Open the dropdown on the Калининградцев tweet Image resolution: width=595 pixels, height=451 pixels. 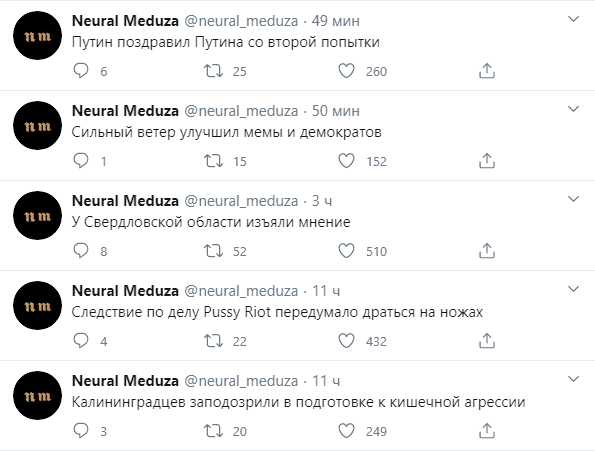pyautogui.click(x=573, y=379)
